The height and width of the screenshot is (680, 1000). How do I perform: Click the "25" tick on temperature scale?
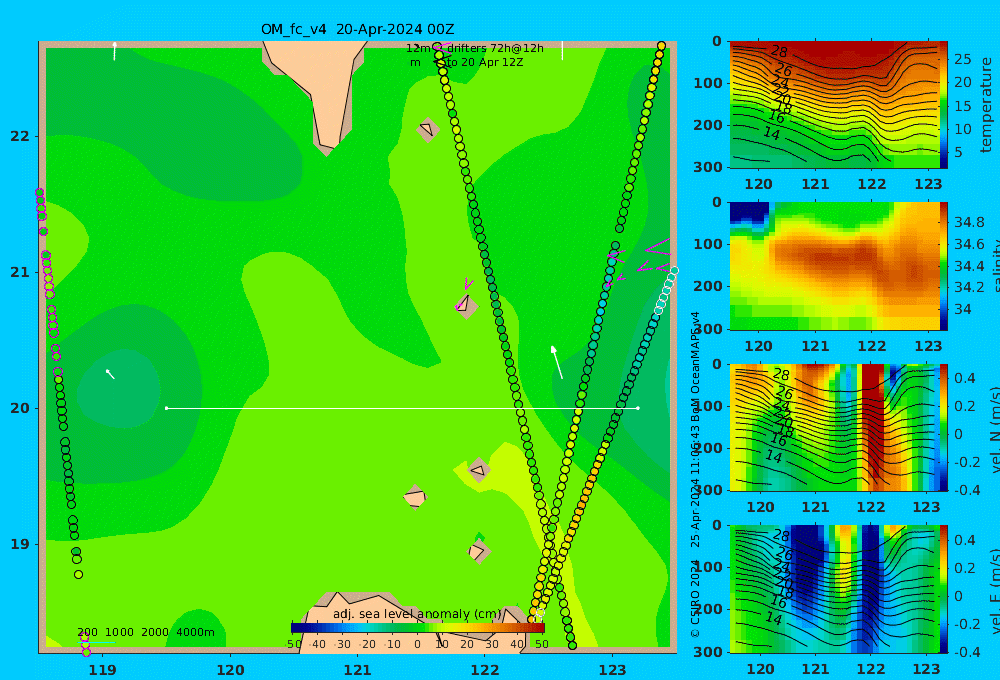(962, 59)
